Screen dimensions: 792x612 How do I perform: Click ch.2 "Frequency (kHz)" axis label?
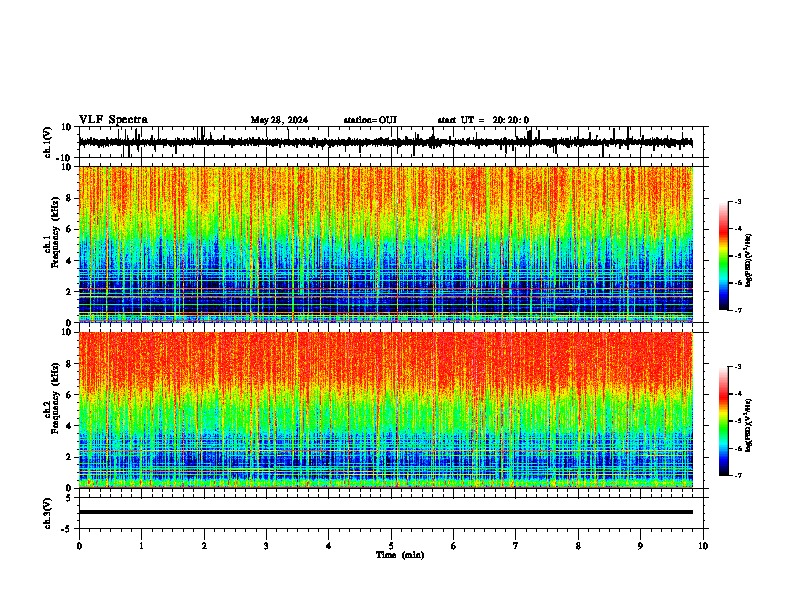(x=55, y=397)
